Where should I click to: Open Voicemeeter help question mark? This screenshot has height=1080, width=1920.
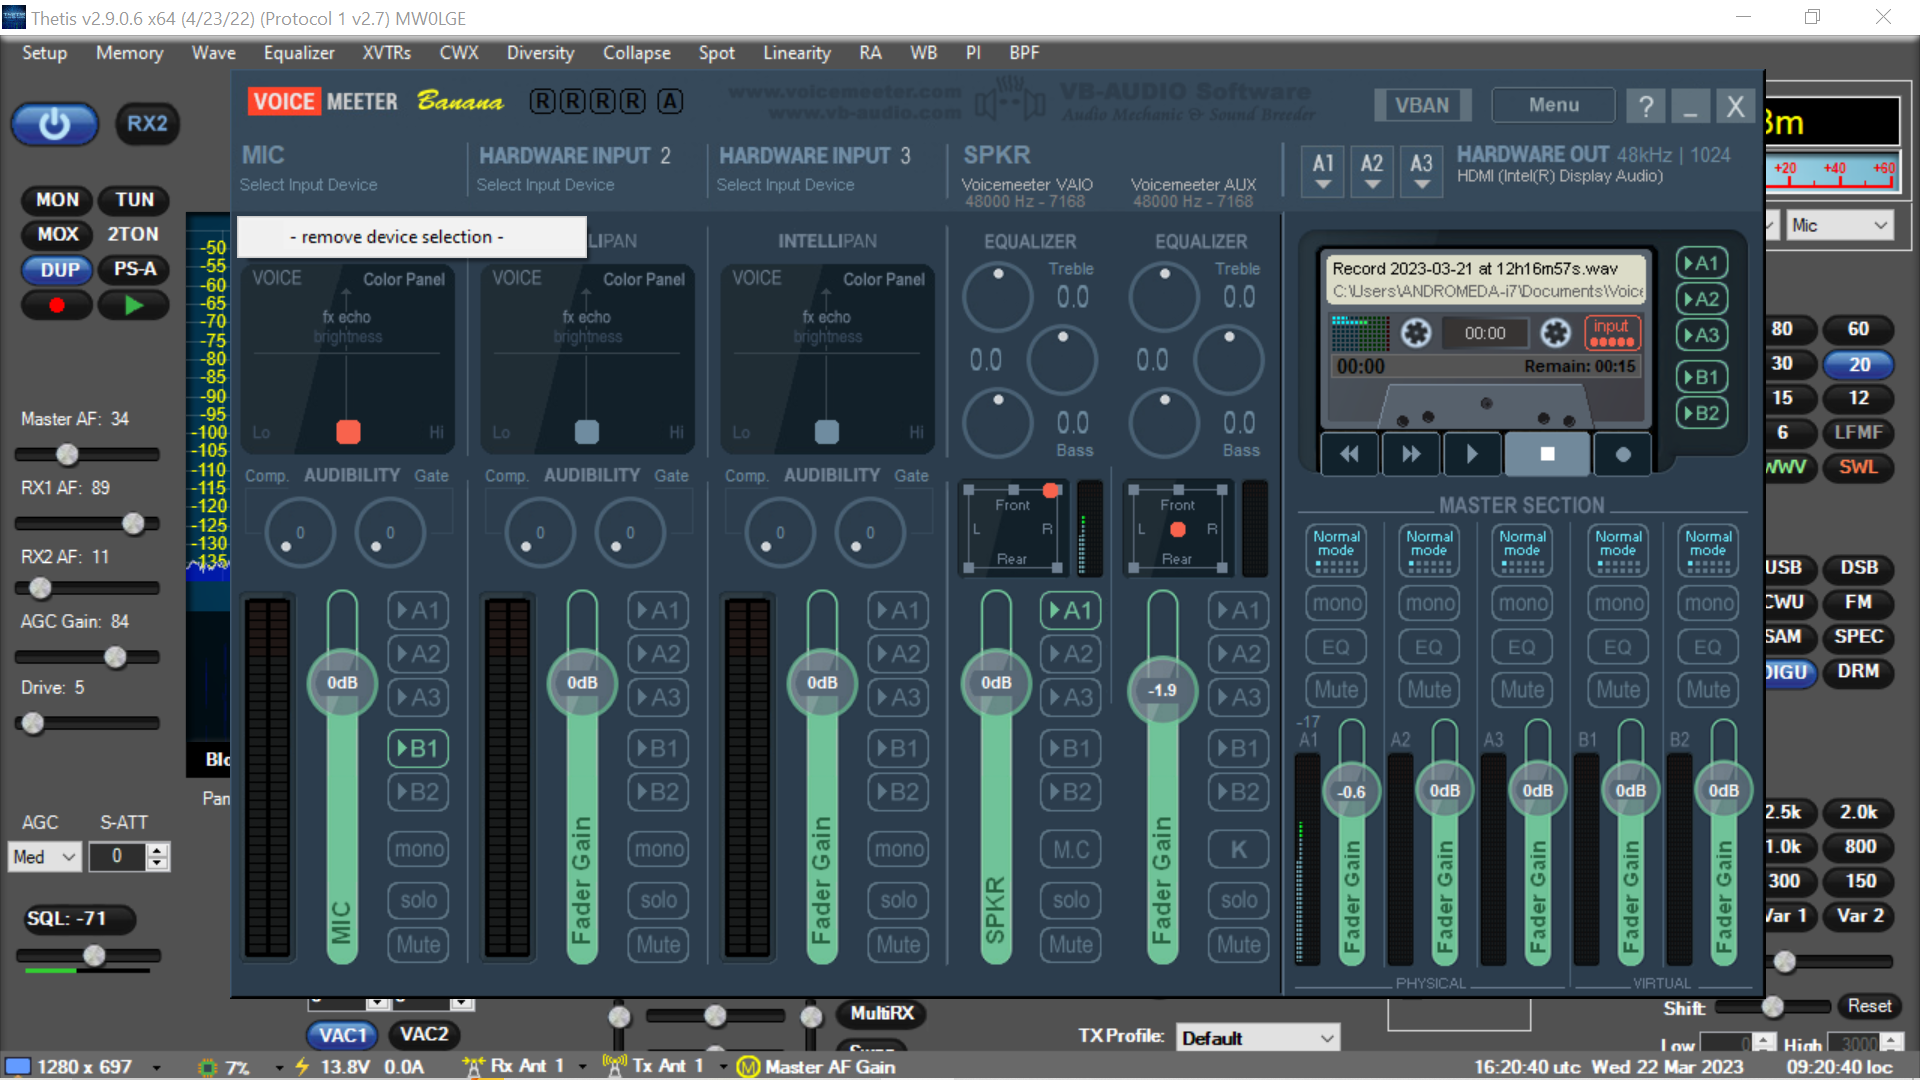tap(1646, 105)
